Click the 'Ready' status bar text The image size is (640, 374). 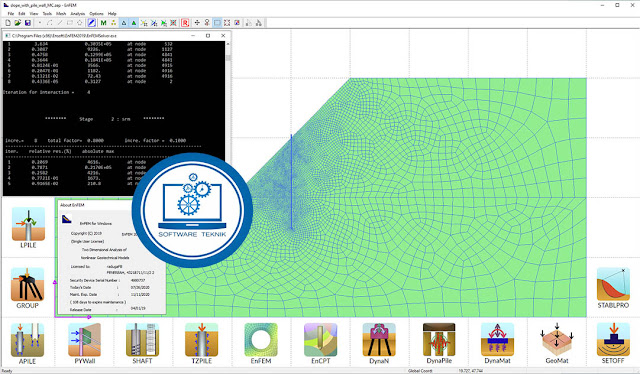coord(7,371)
